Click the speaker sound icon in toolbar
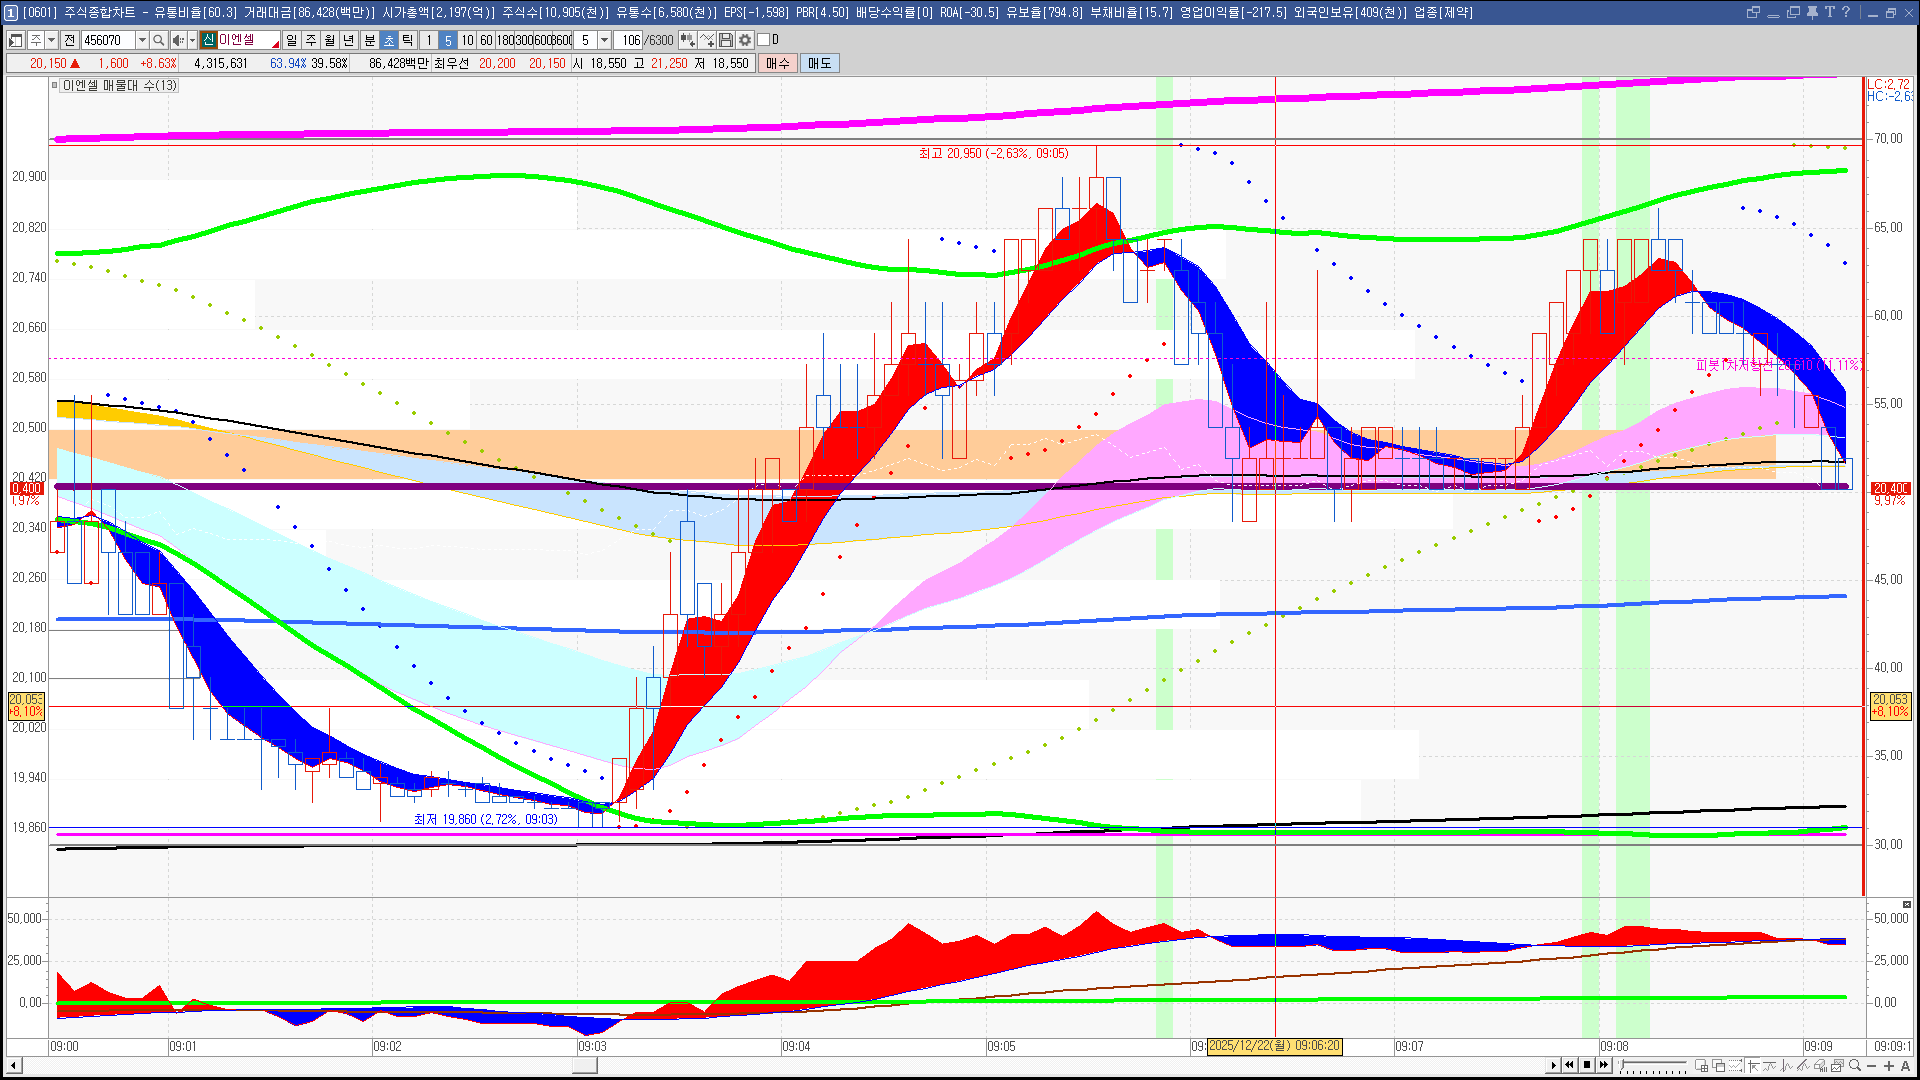 click(x=177, y=40)
